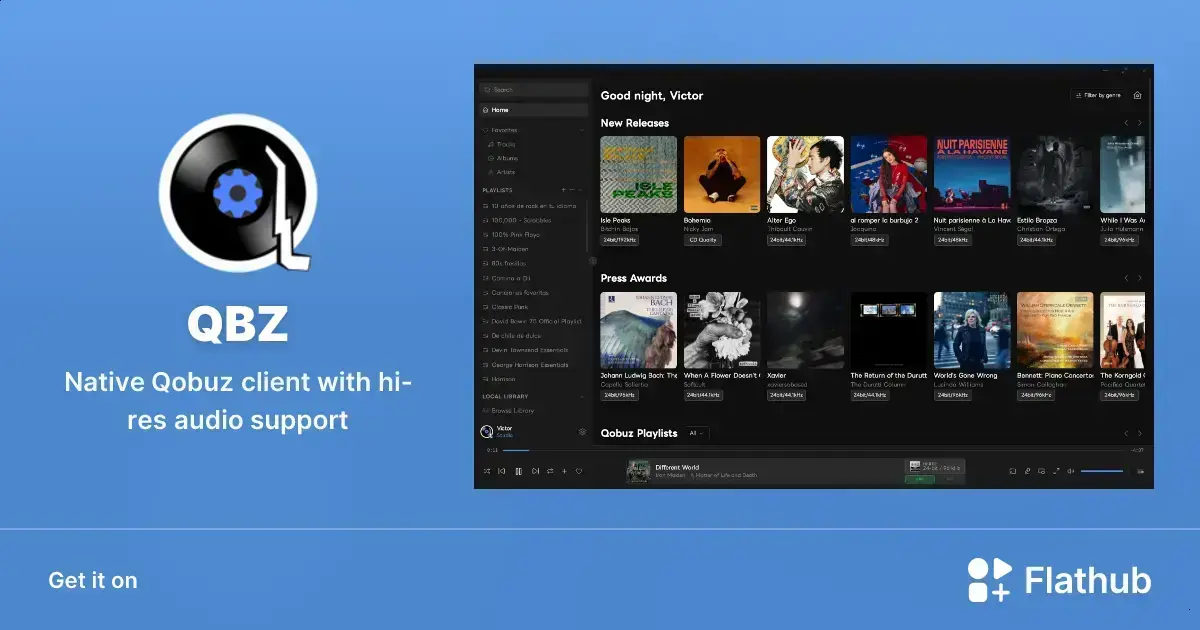Open the play queue icon
The height and width of the screenshot is (630, 1200).
click(1140, 471)
